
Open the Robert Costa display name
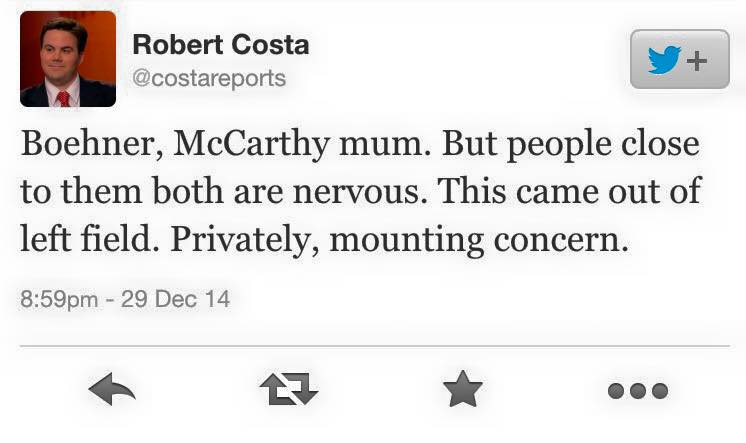[x=220, y=45]
